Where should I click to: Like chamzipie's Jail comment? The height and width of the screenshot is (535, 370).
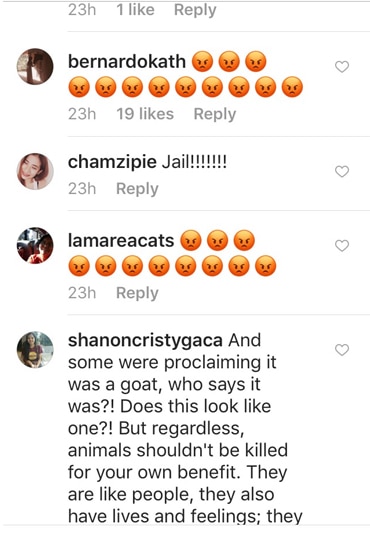(x=342, y=171)
